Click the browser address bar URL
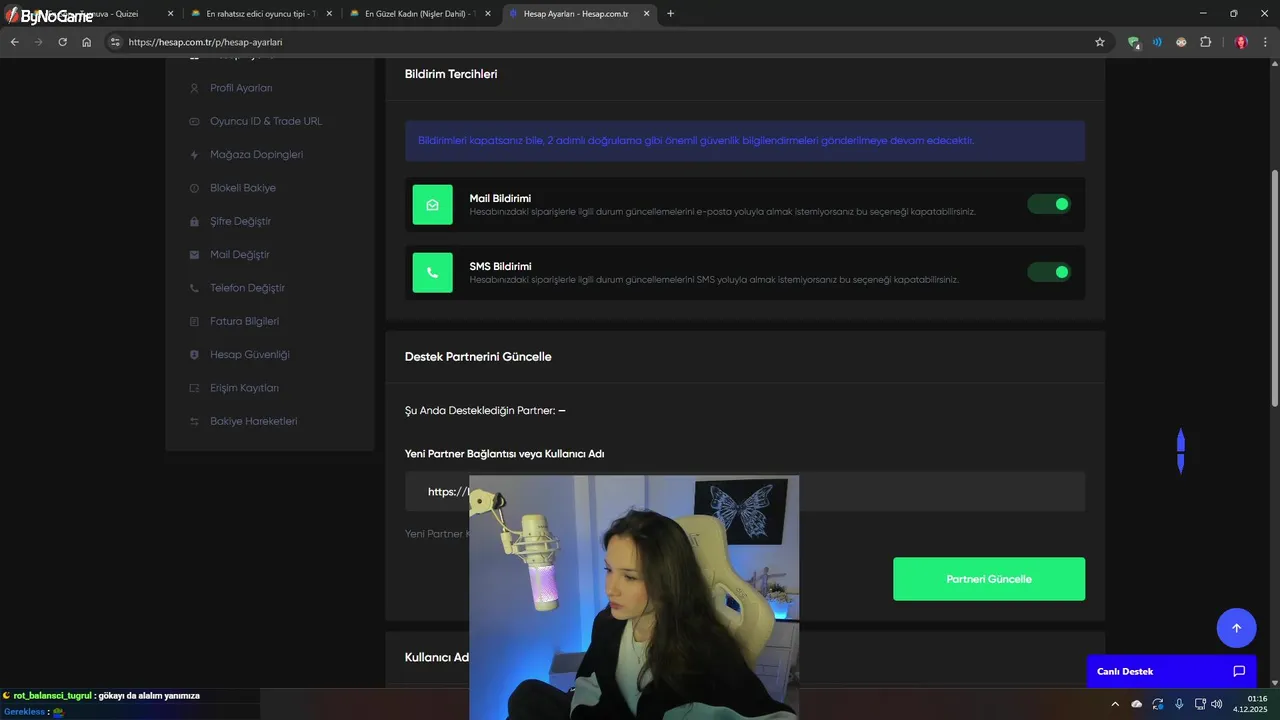Viewport: 1280px width, 720px height. 205,42
